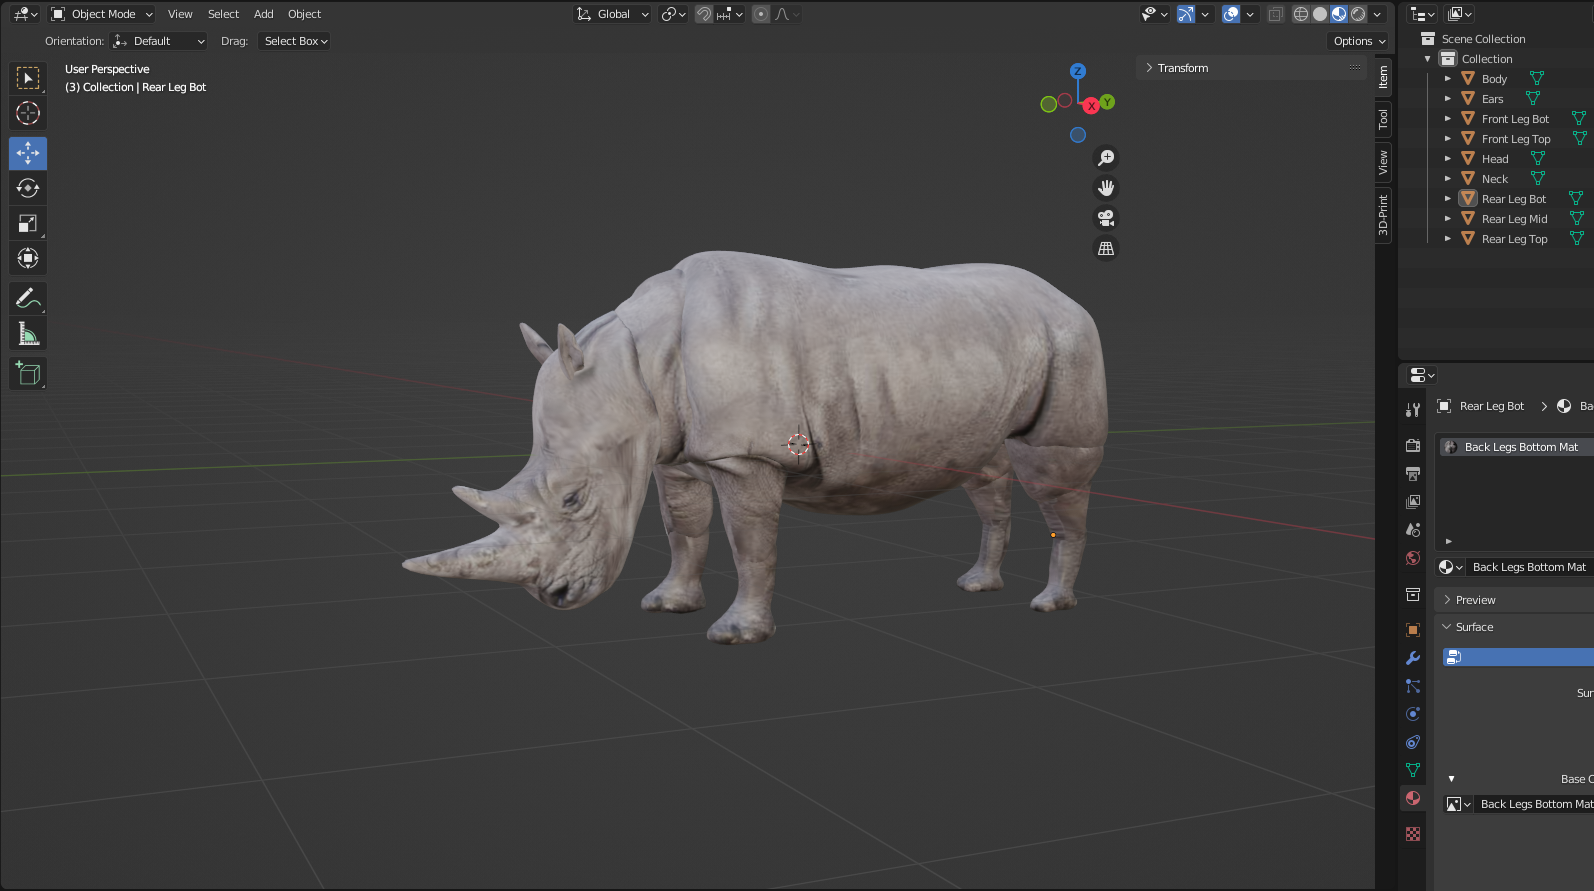This screenshot has width=1594, height=891.
Task: Activate the Scale tool
Action: click(28, 223)
